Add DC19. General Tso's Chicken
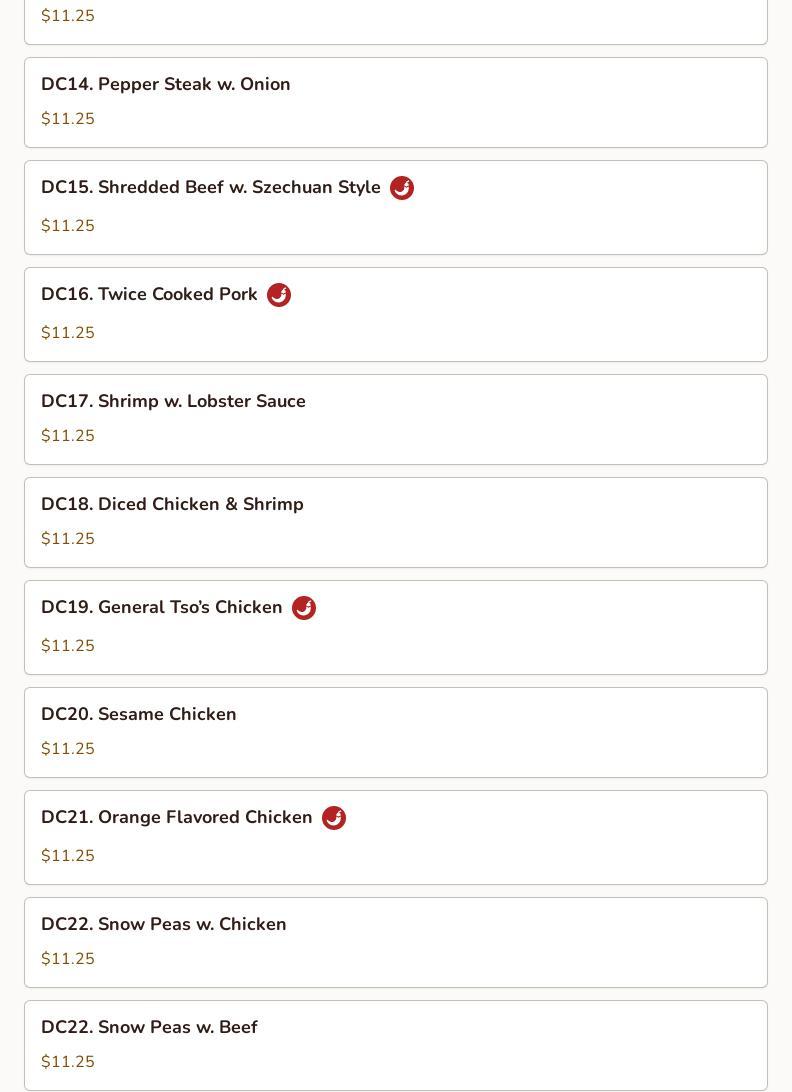The image size is (792, 1092). [396, 627]
